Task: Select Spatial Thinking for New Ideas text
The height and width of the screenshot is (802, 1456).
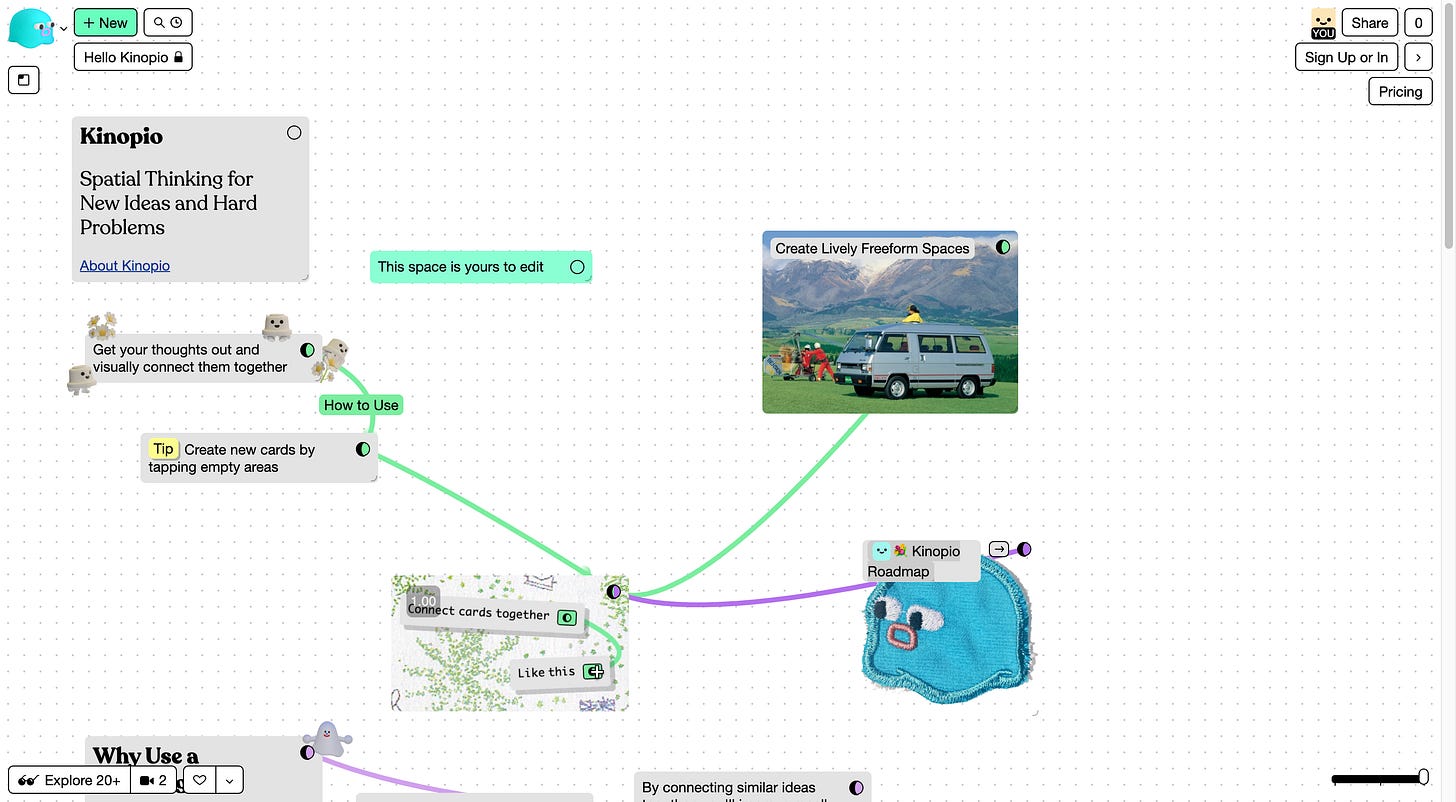Action: pos(168,203)
